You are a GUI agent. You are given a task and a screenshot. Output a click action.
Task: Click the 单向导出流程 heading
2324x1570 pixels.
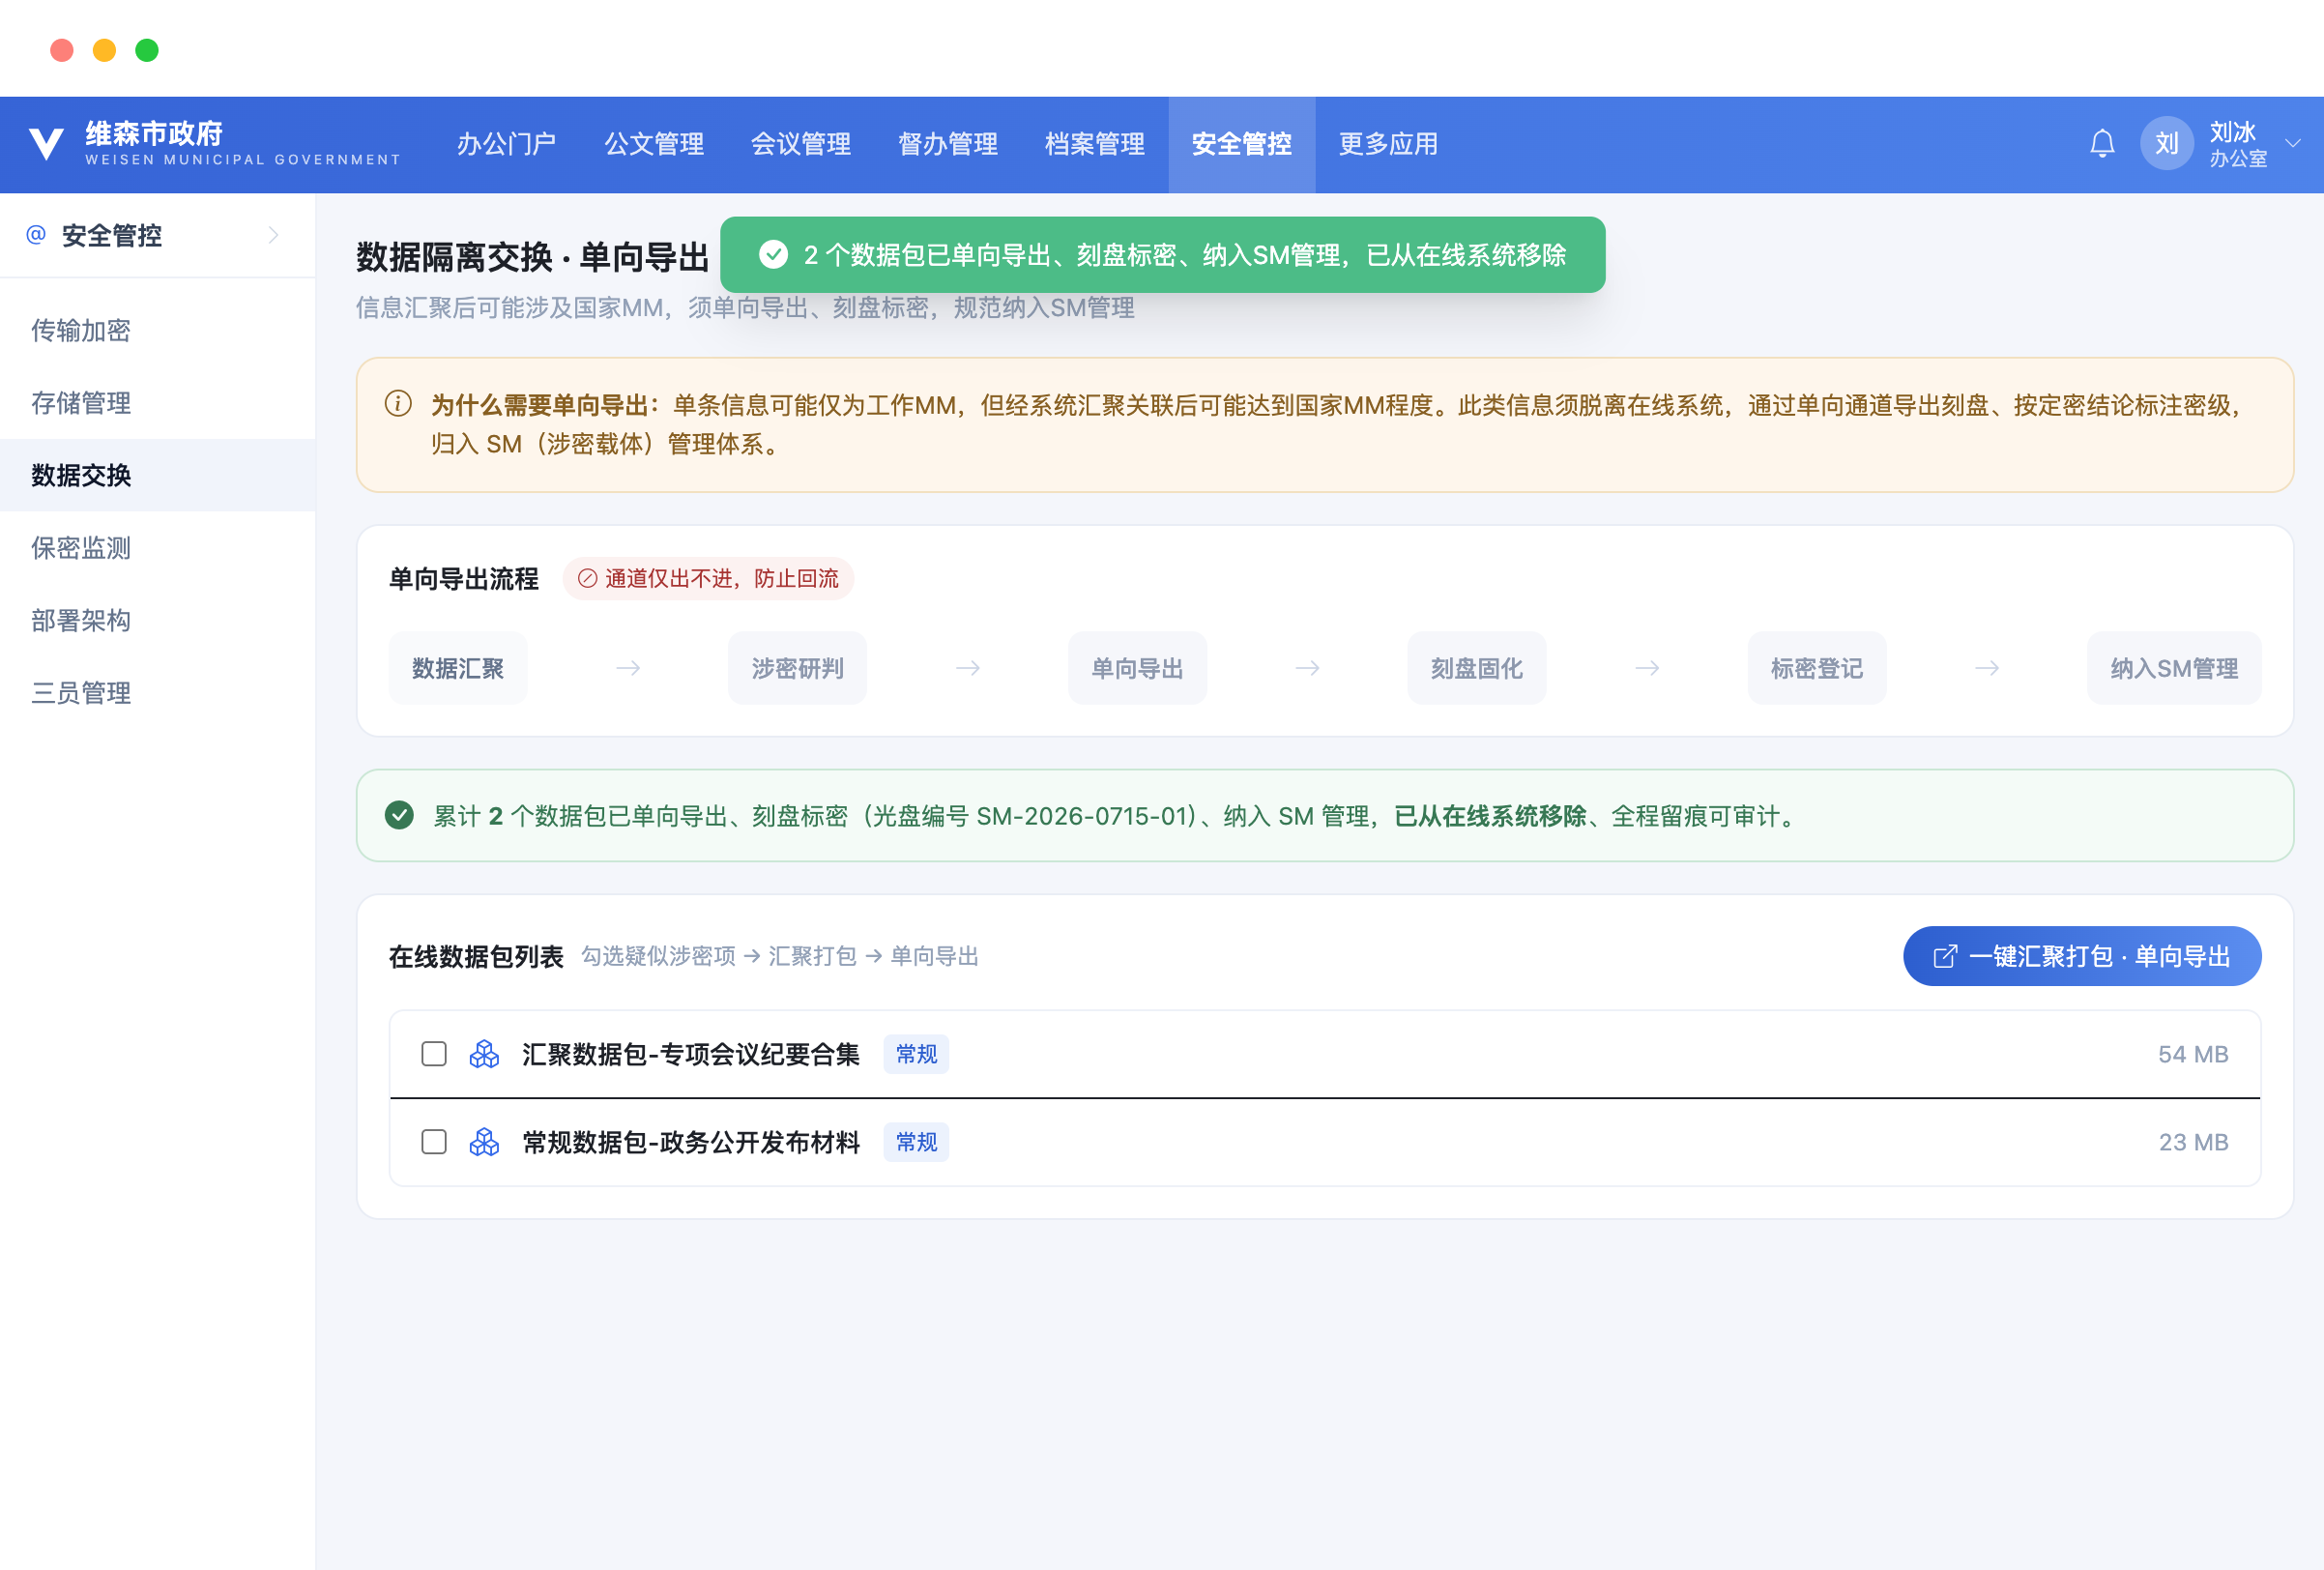tap(464, 579)
